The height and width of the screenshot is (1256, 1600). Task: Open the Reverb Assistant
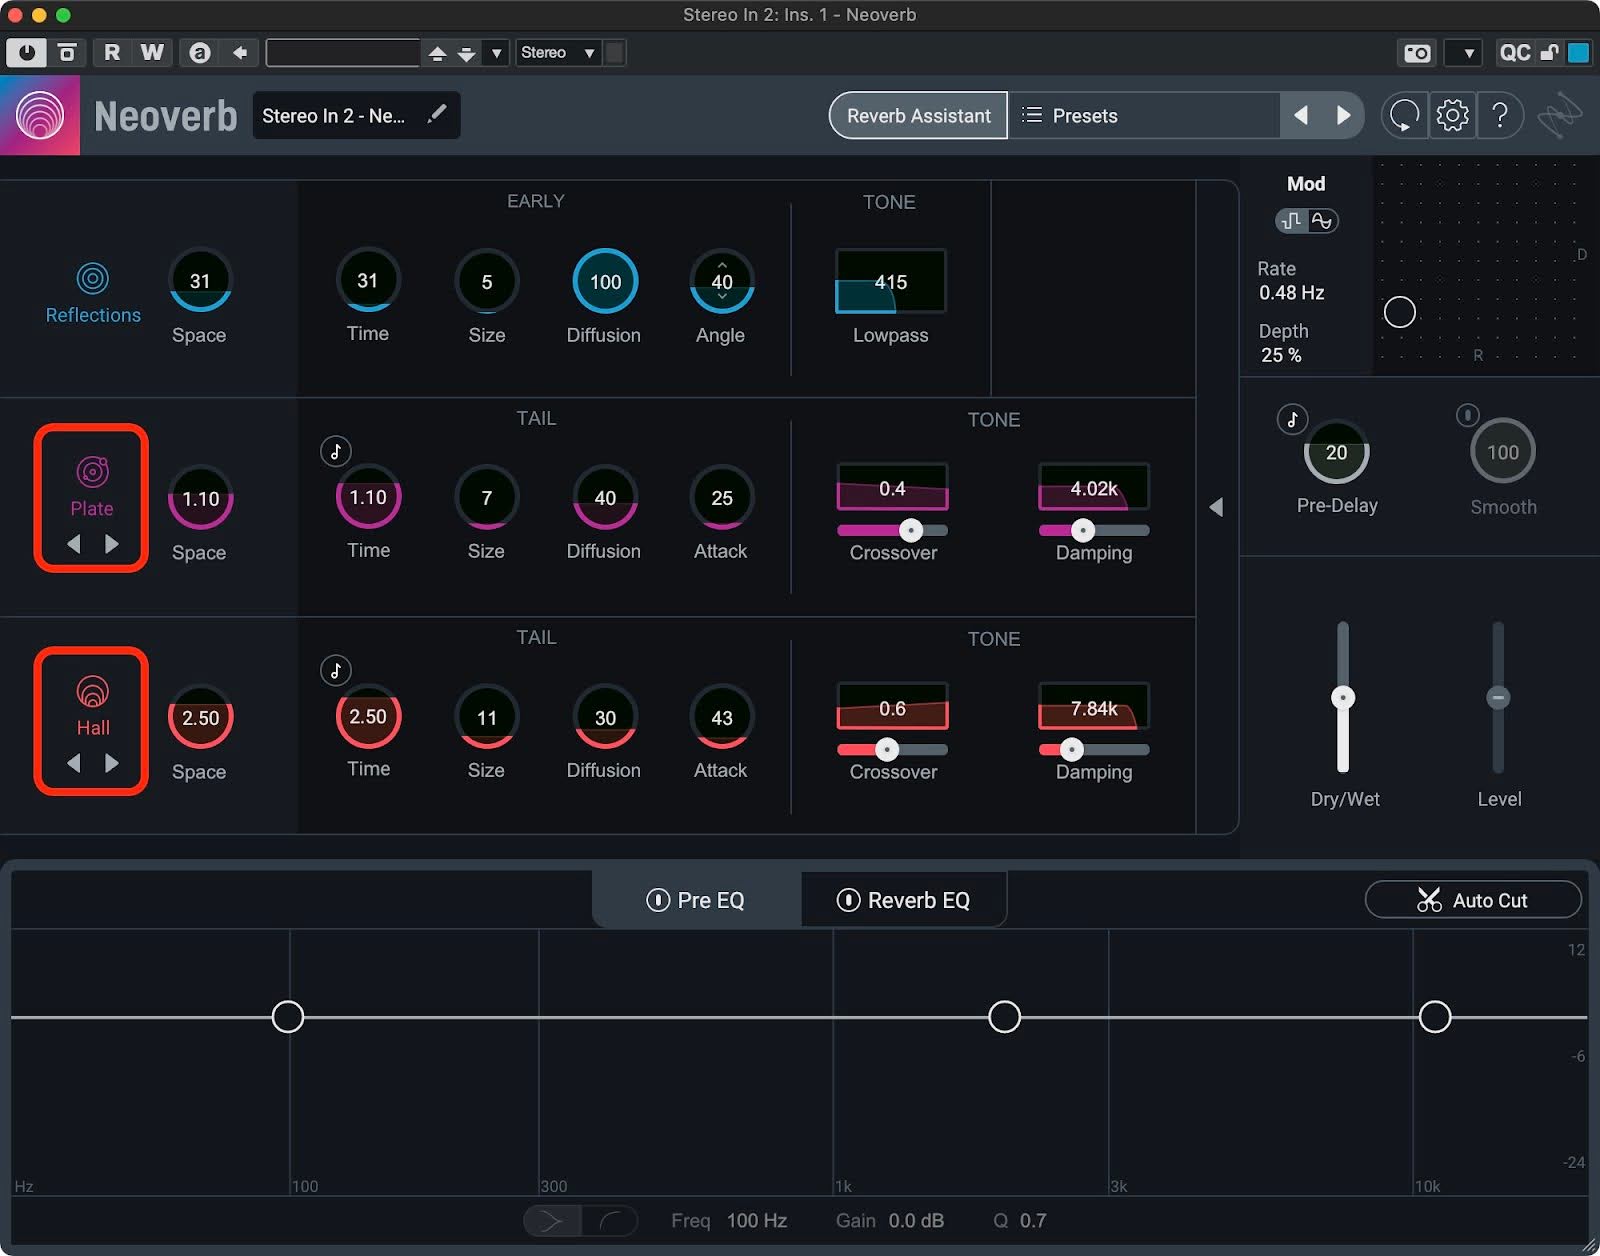pyautogui.click(x=918, y=116)
